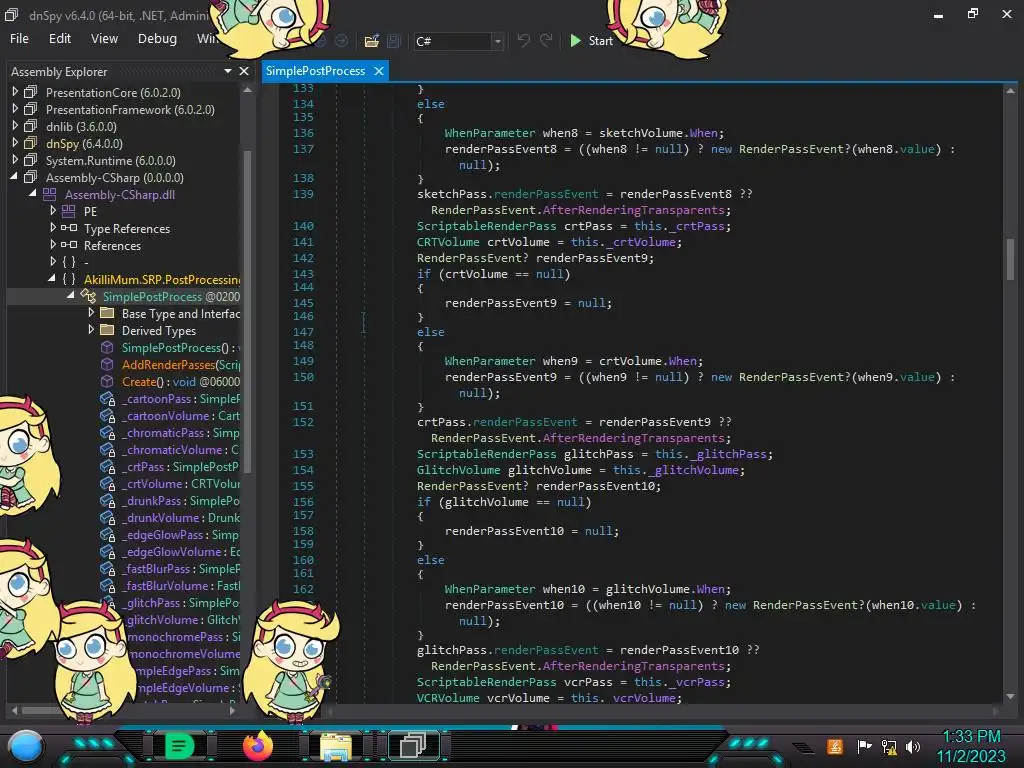Expand the PresentationFramework (6.0.2.0) node
This screenshot has width=1024, height=768.
15,109
